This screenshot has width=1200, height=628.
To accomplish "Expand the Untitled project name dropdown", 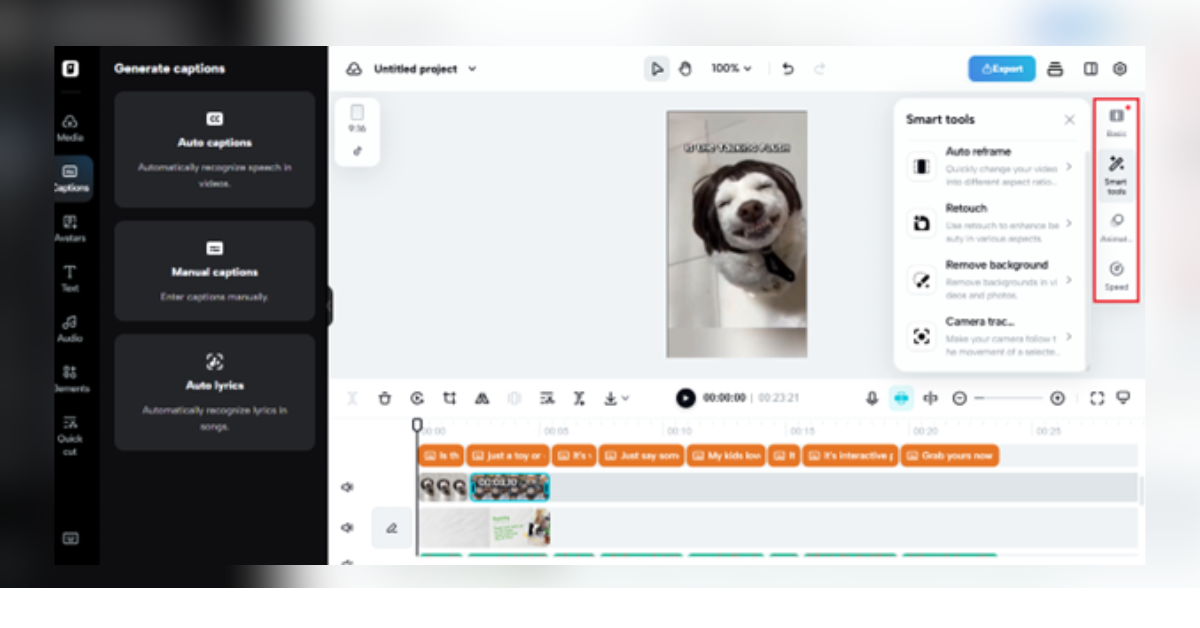I will [x=472, y=69].
